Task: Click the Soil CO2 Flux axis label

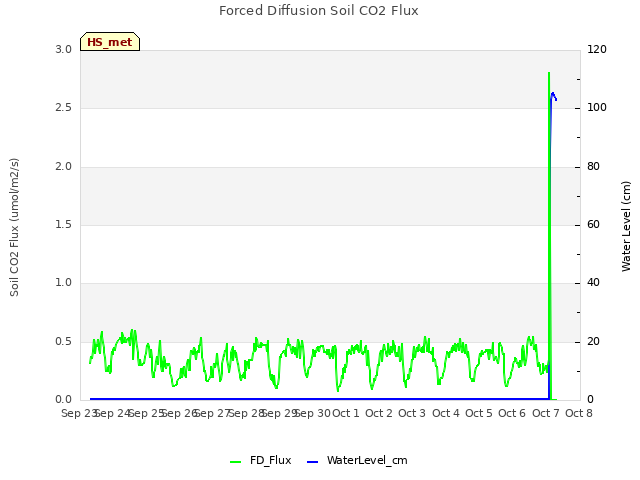Action: (14, 227)
